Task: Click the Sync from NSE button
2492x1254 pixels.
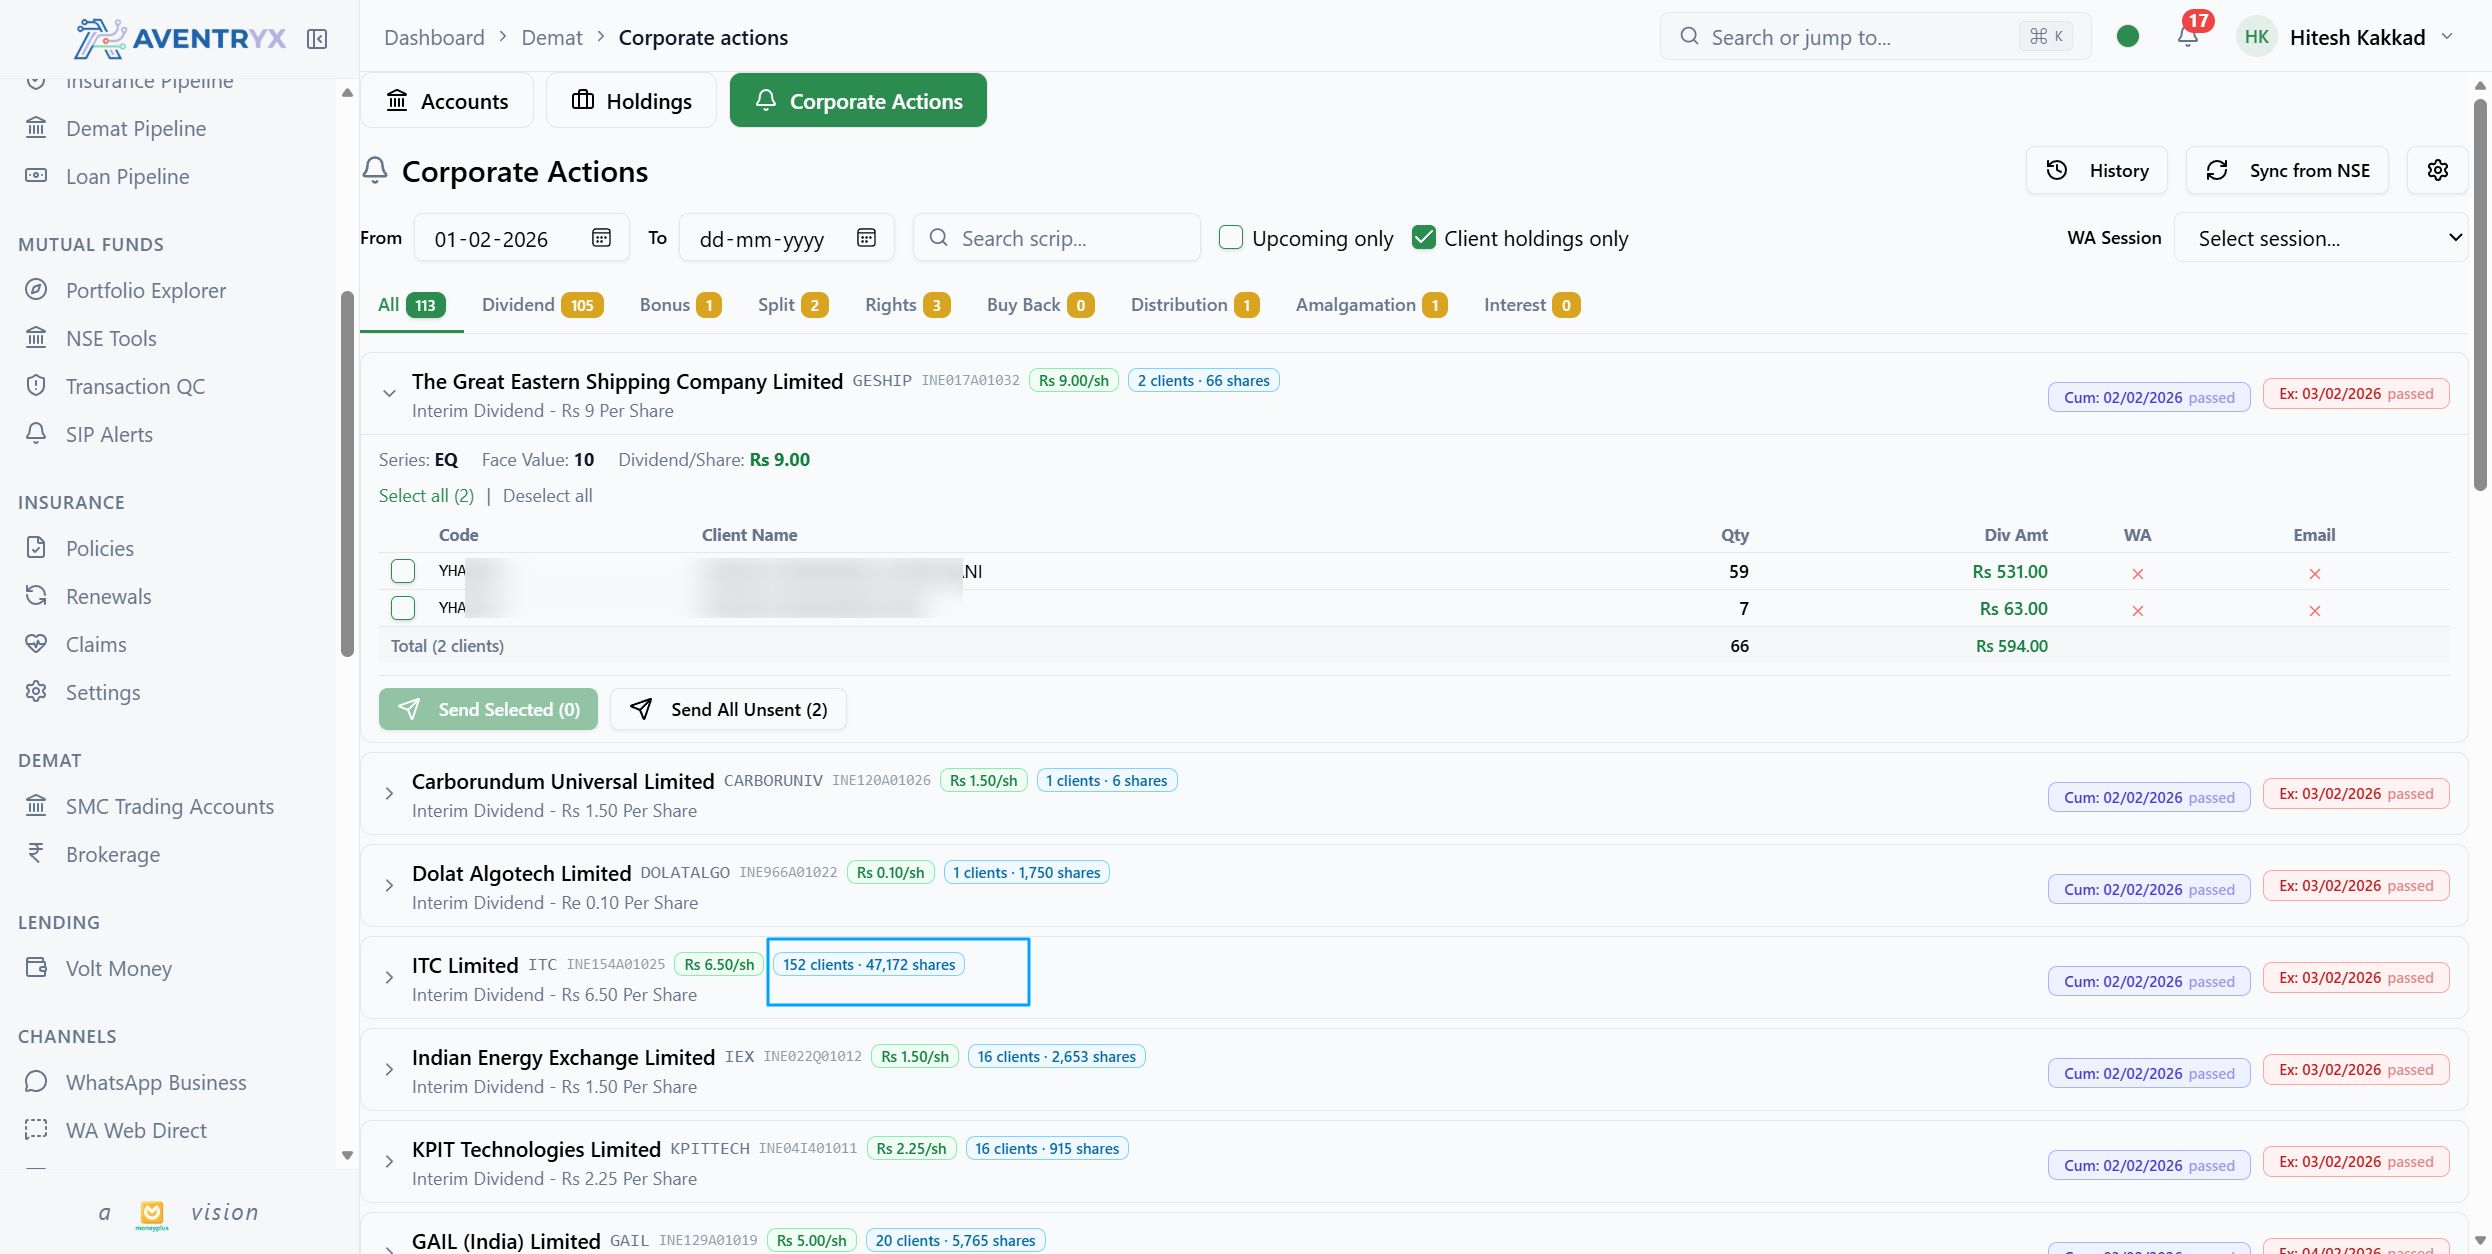Action: tap(2287, 170)
